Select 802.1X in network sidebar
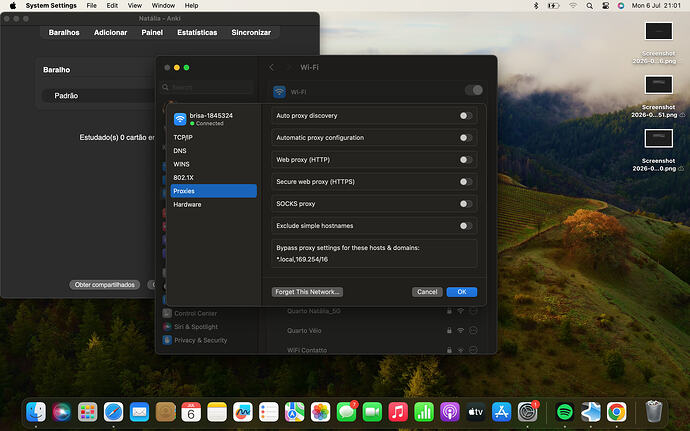690x431 pixels. (x=213, y=177)
